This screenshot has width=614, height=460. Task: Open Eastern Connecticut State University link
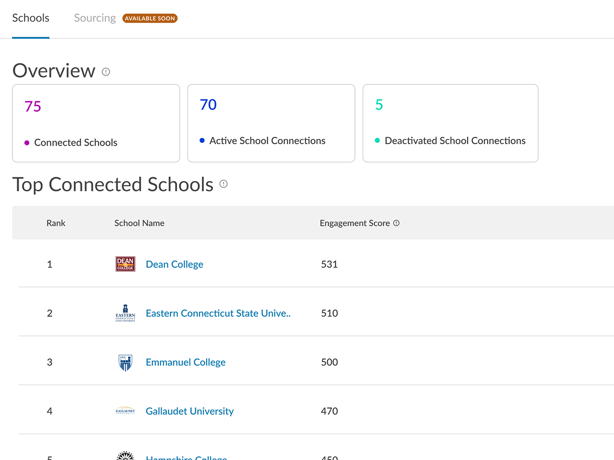[x=218, y=313]
